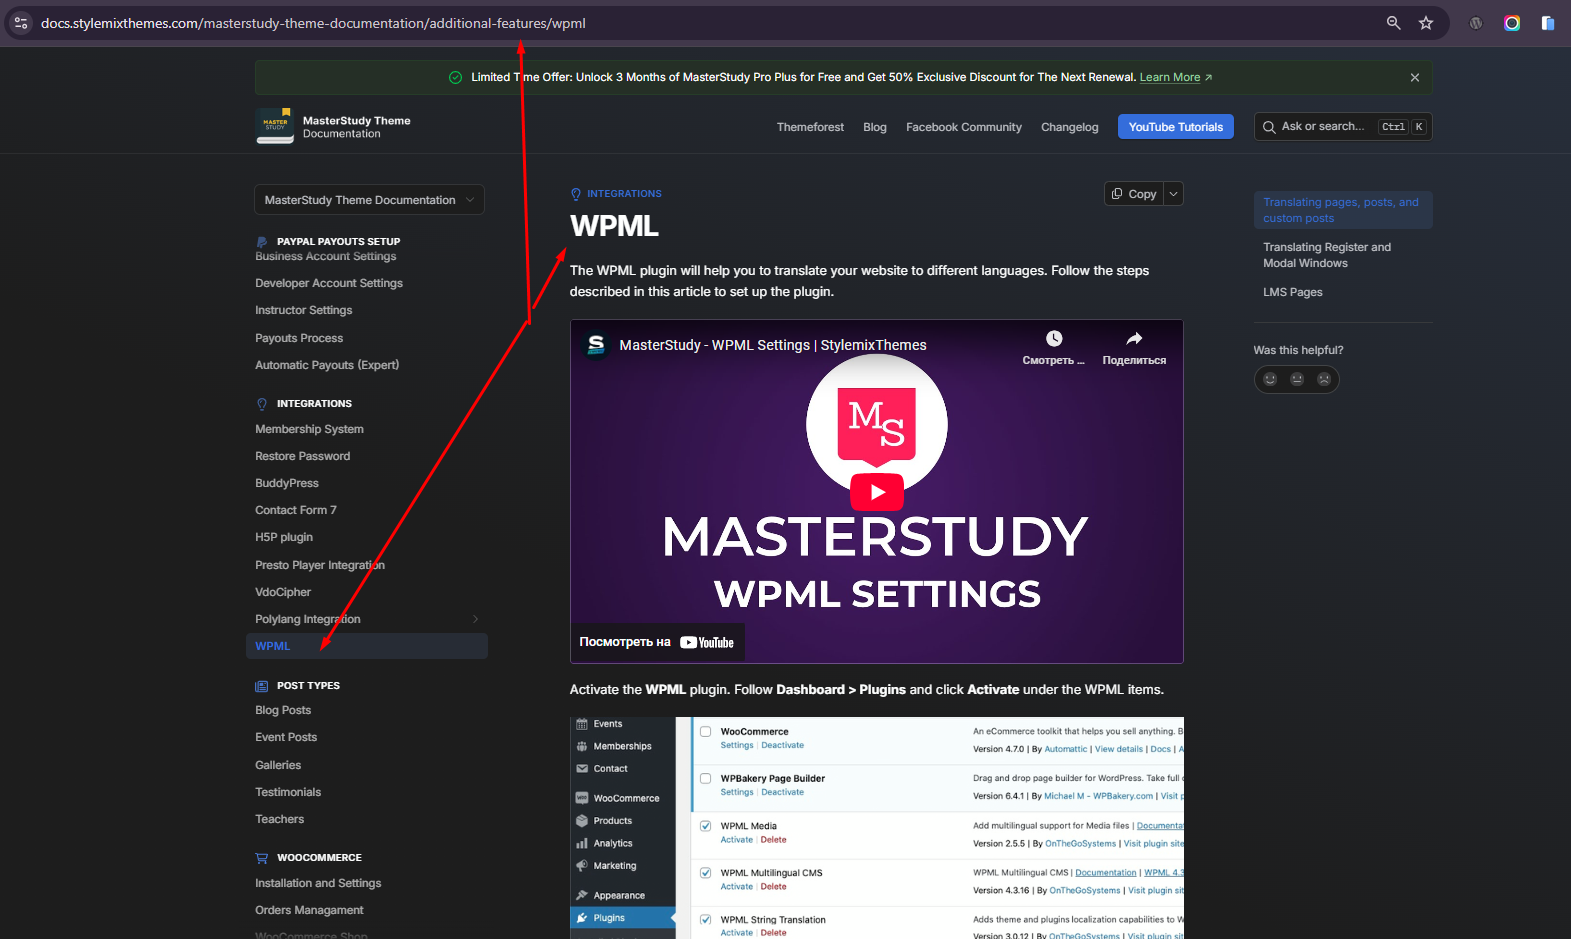Rate page with the neutral face icon
Viewport: 1571px width, 939px height.
tap(1297, 379)
